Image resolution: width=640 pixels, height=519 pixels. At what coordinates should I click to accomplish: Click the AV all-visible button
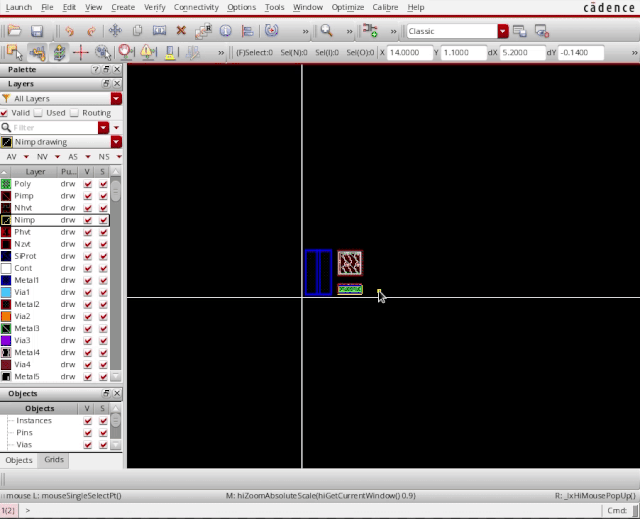pyautogui.click(x=11, y=157)
